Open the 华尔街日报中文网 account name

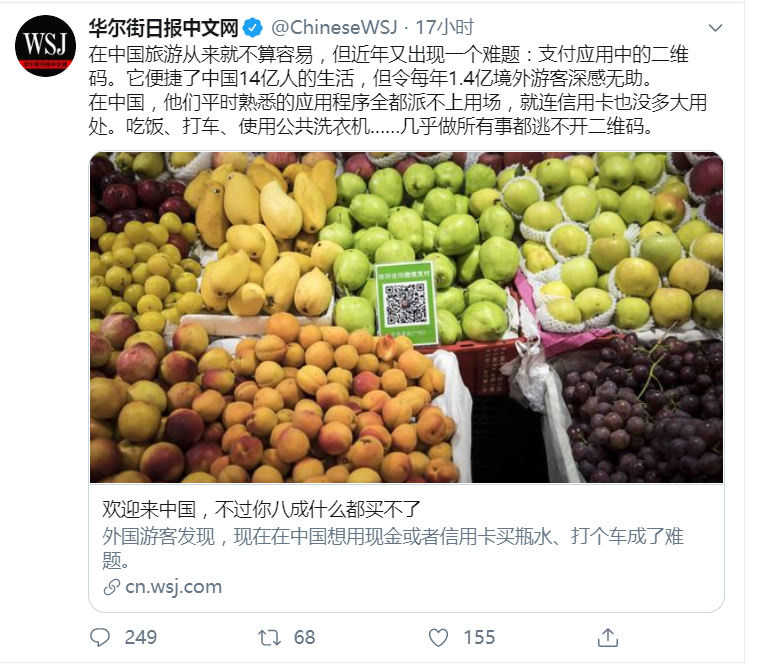coord(163,28)
